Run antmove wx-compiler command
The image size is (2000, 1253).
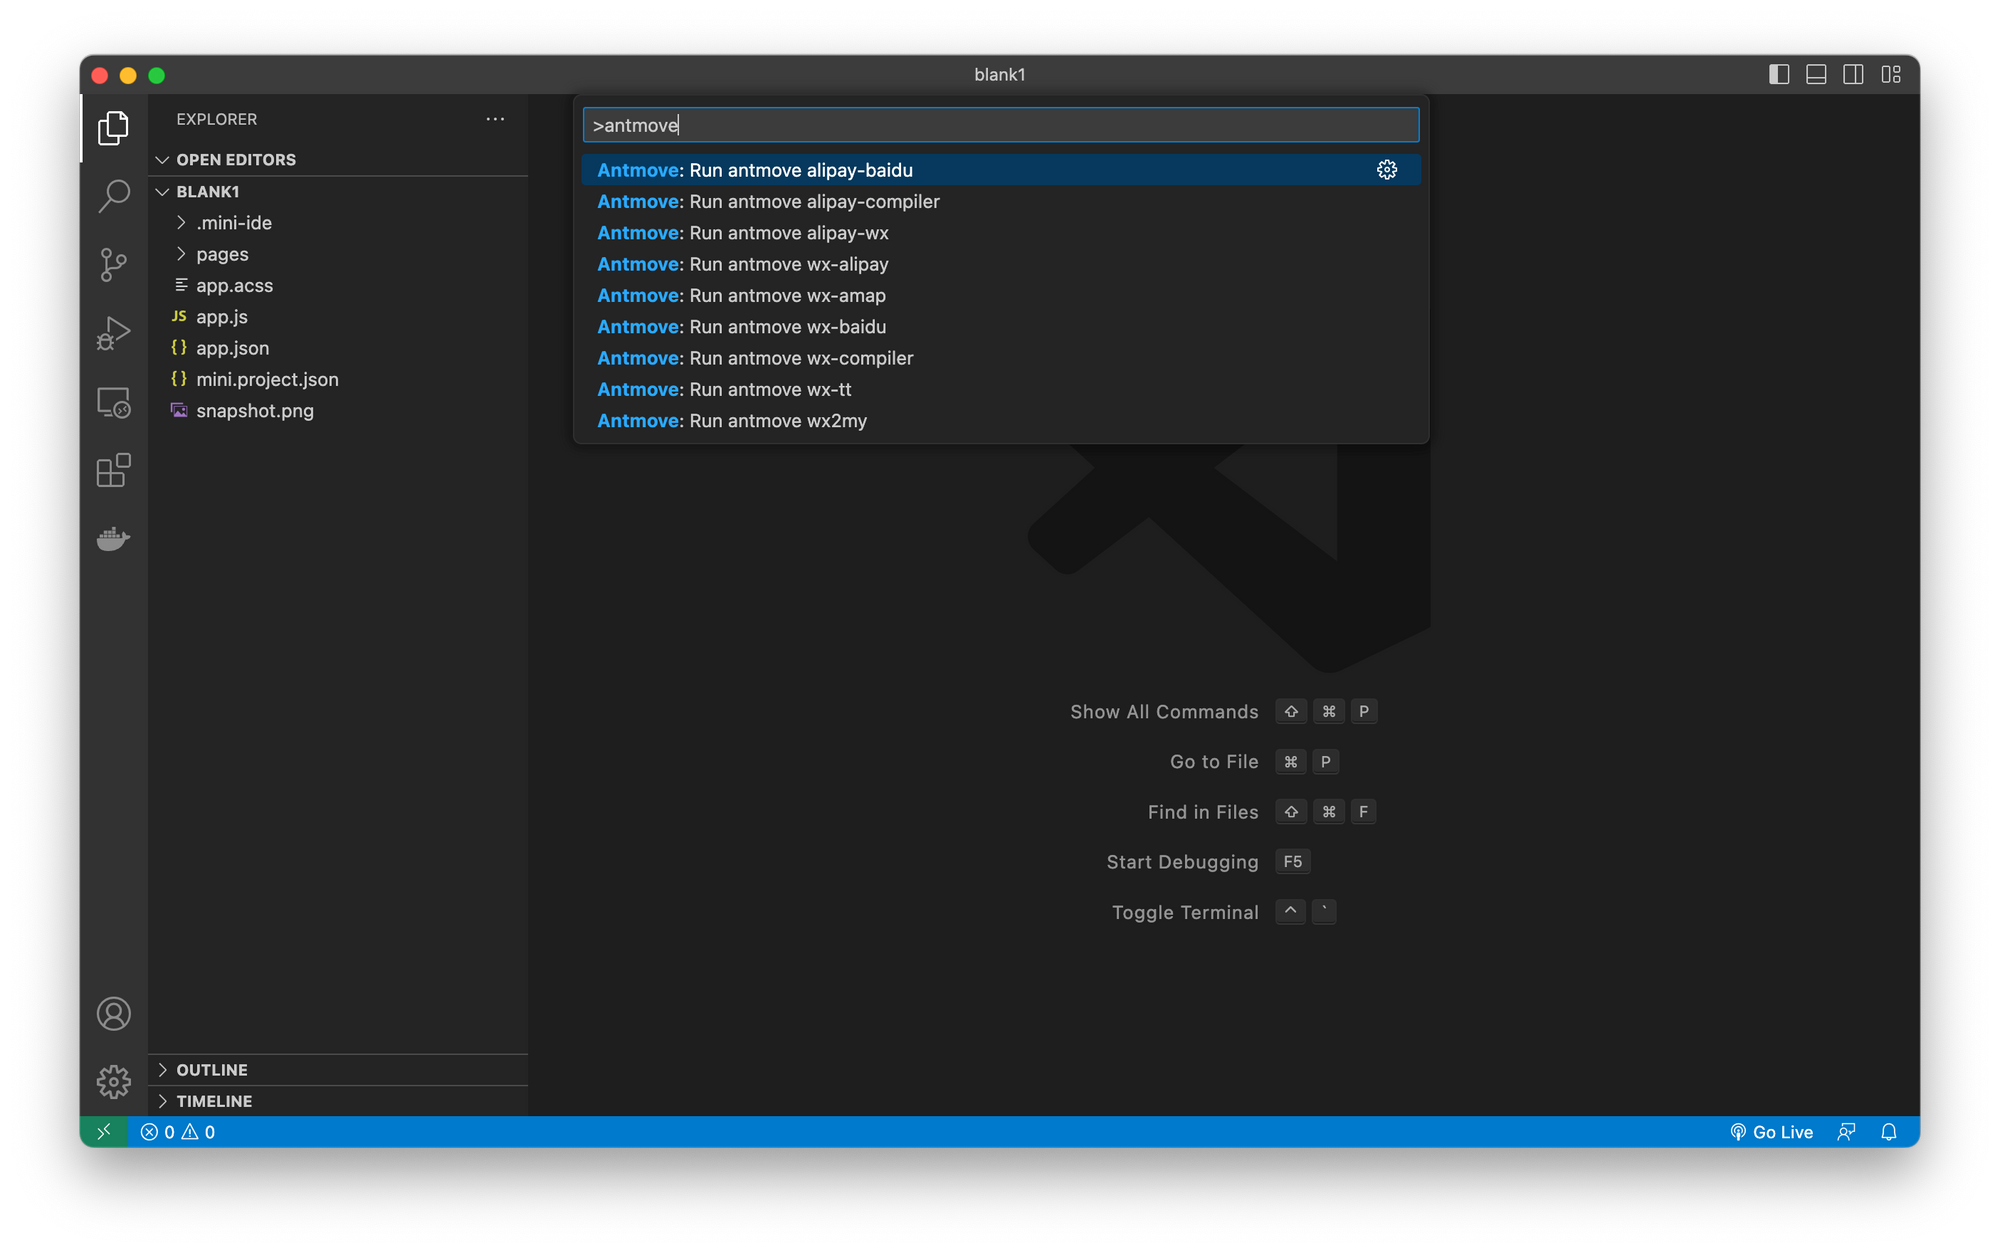(x=1001, y=358)
